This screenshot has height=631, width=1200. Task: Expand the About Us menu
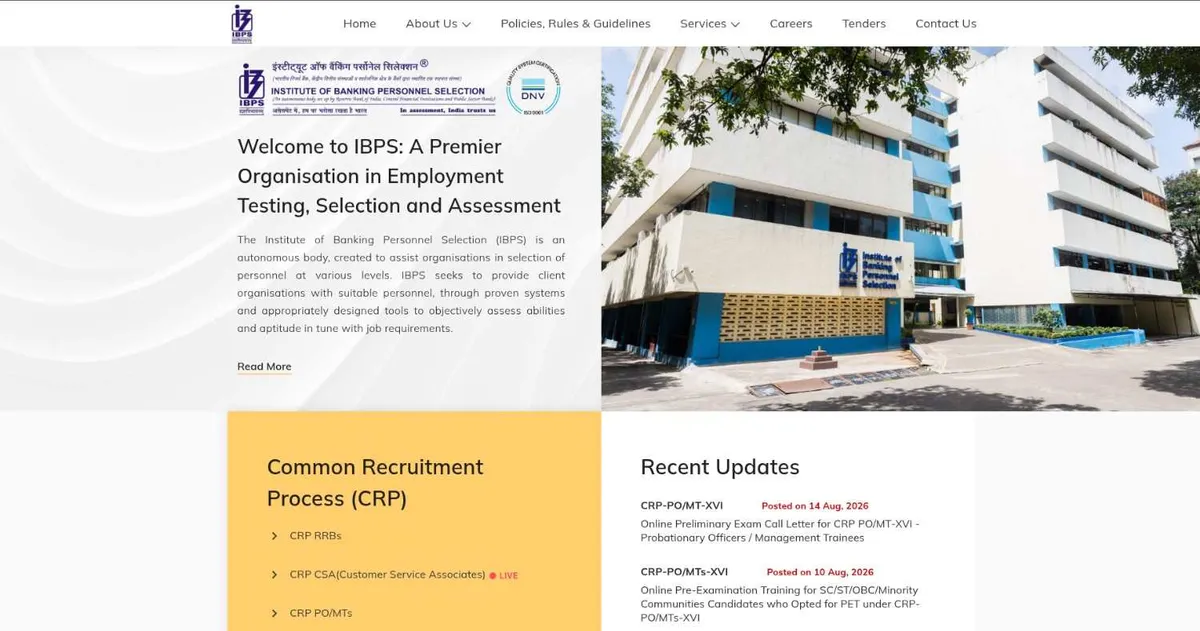[438, 23]
